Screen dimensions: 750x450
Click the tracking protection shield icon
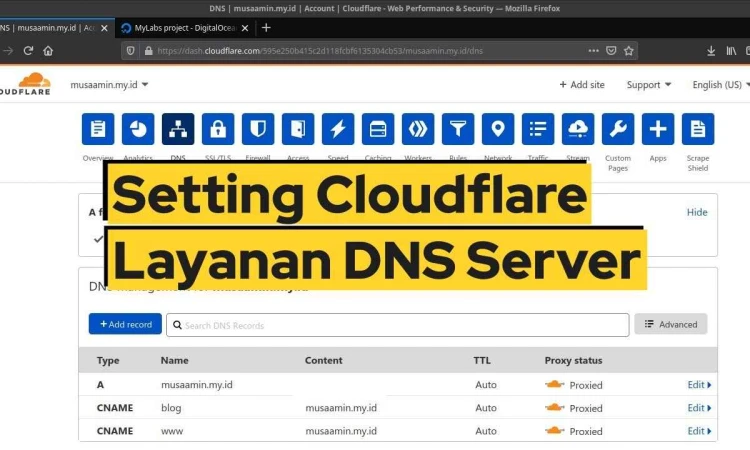pyautogui.click(x=130, y=51)
